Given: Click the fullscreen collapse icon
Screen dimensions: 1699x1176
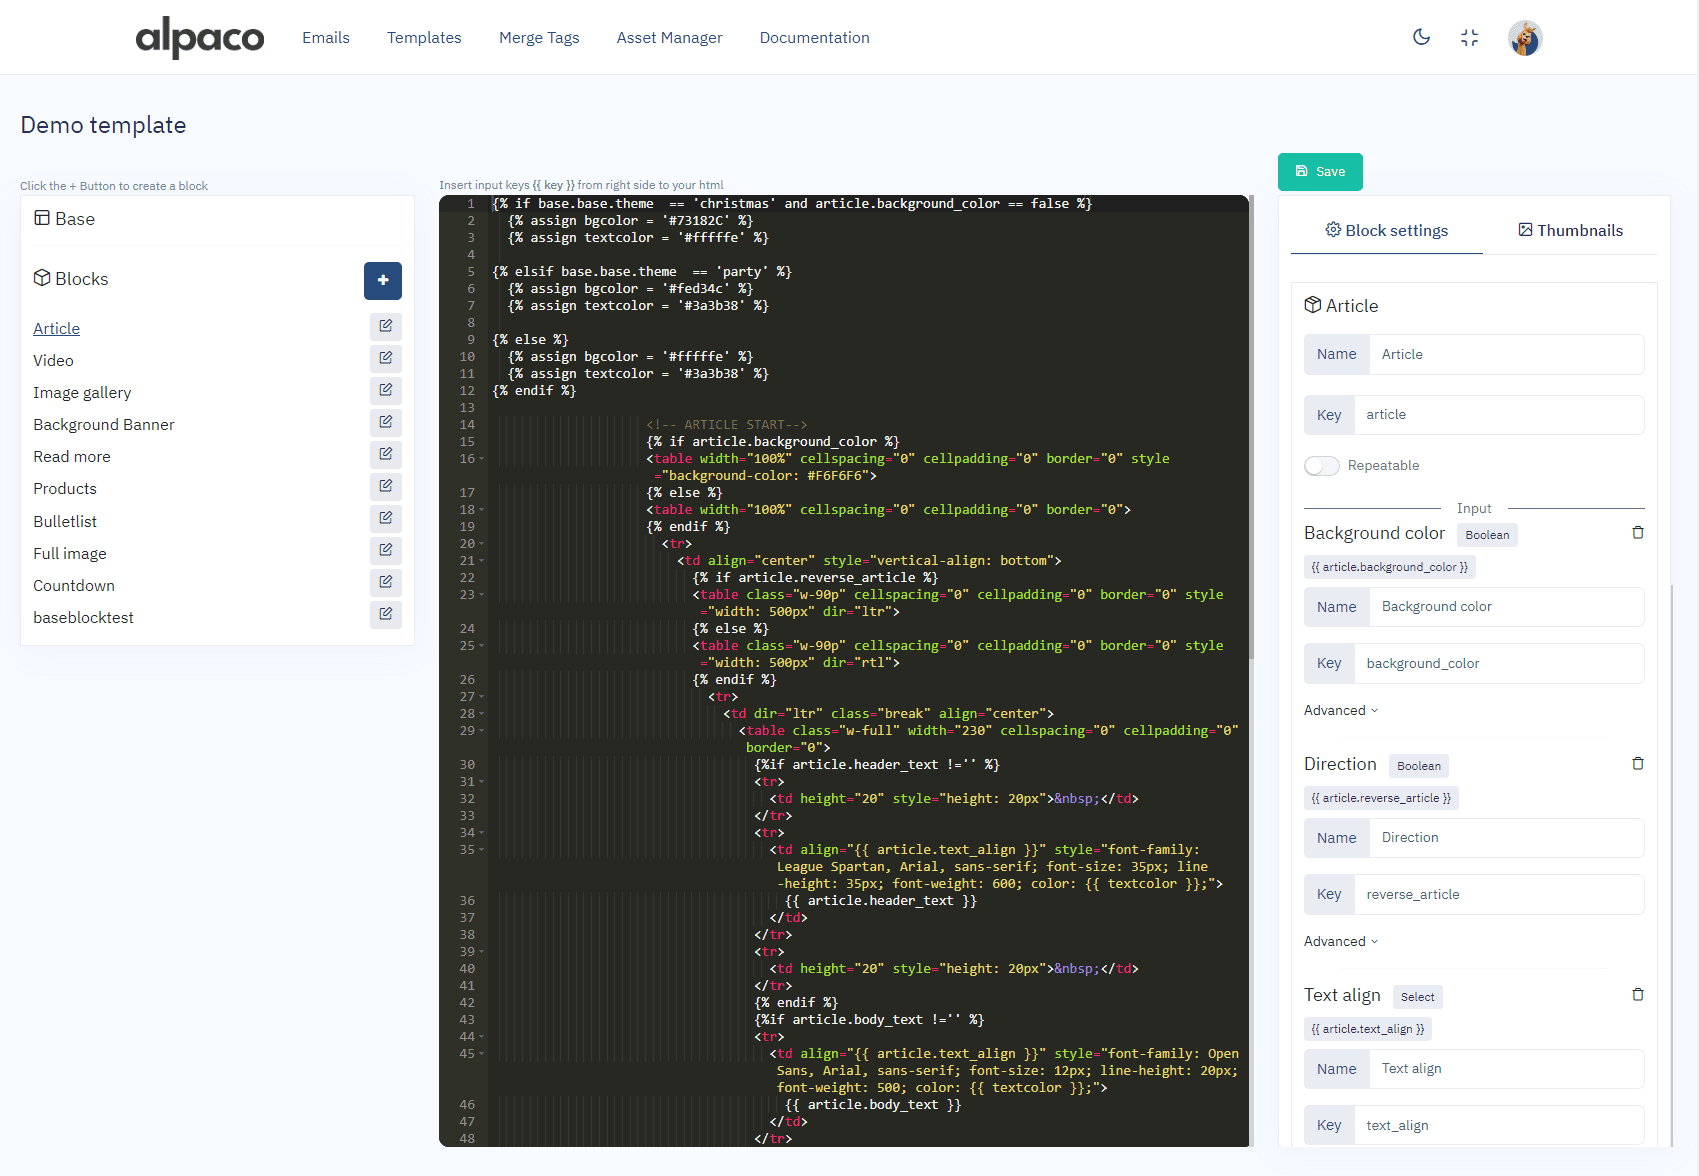Looking at the screenshot, I should pos(1469,38).
